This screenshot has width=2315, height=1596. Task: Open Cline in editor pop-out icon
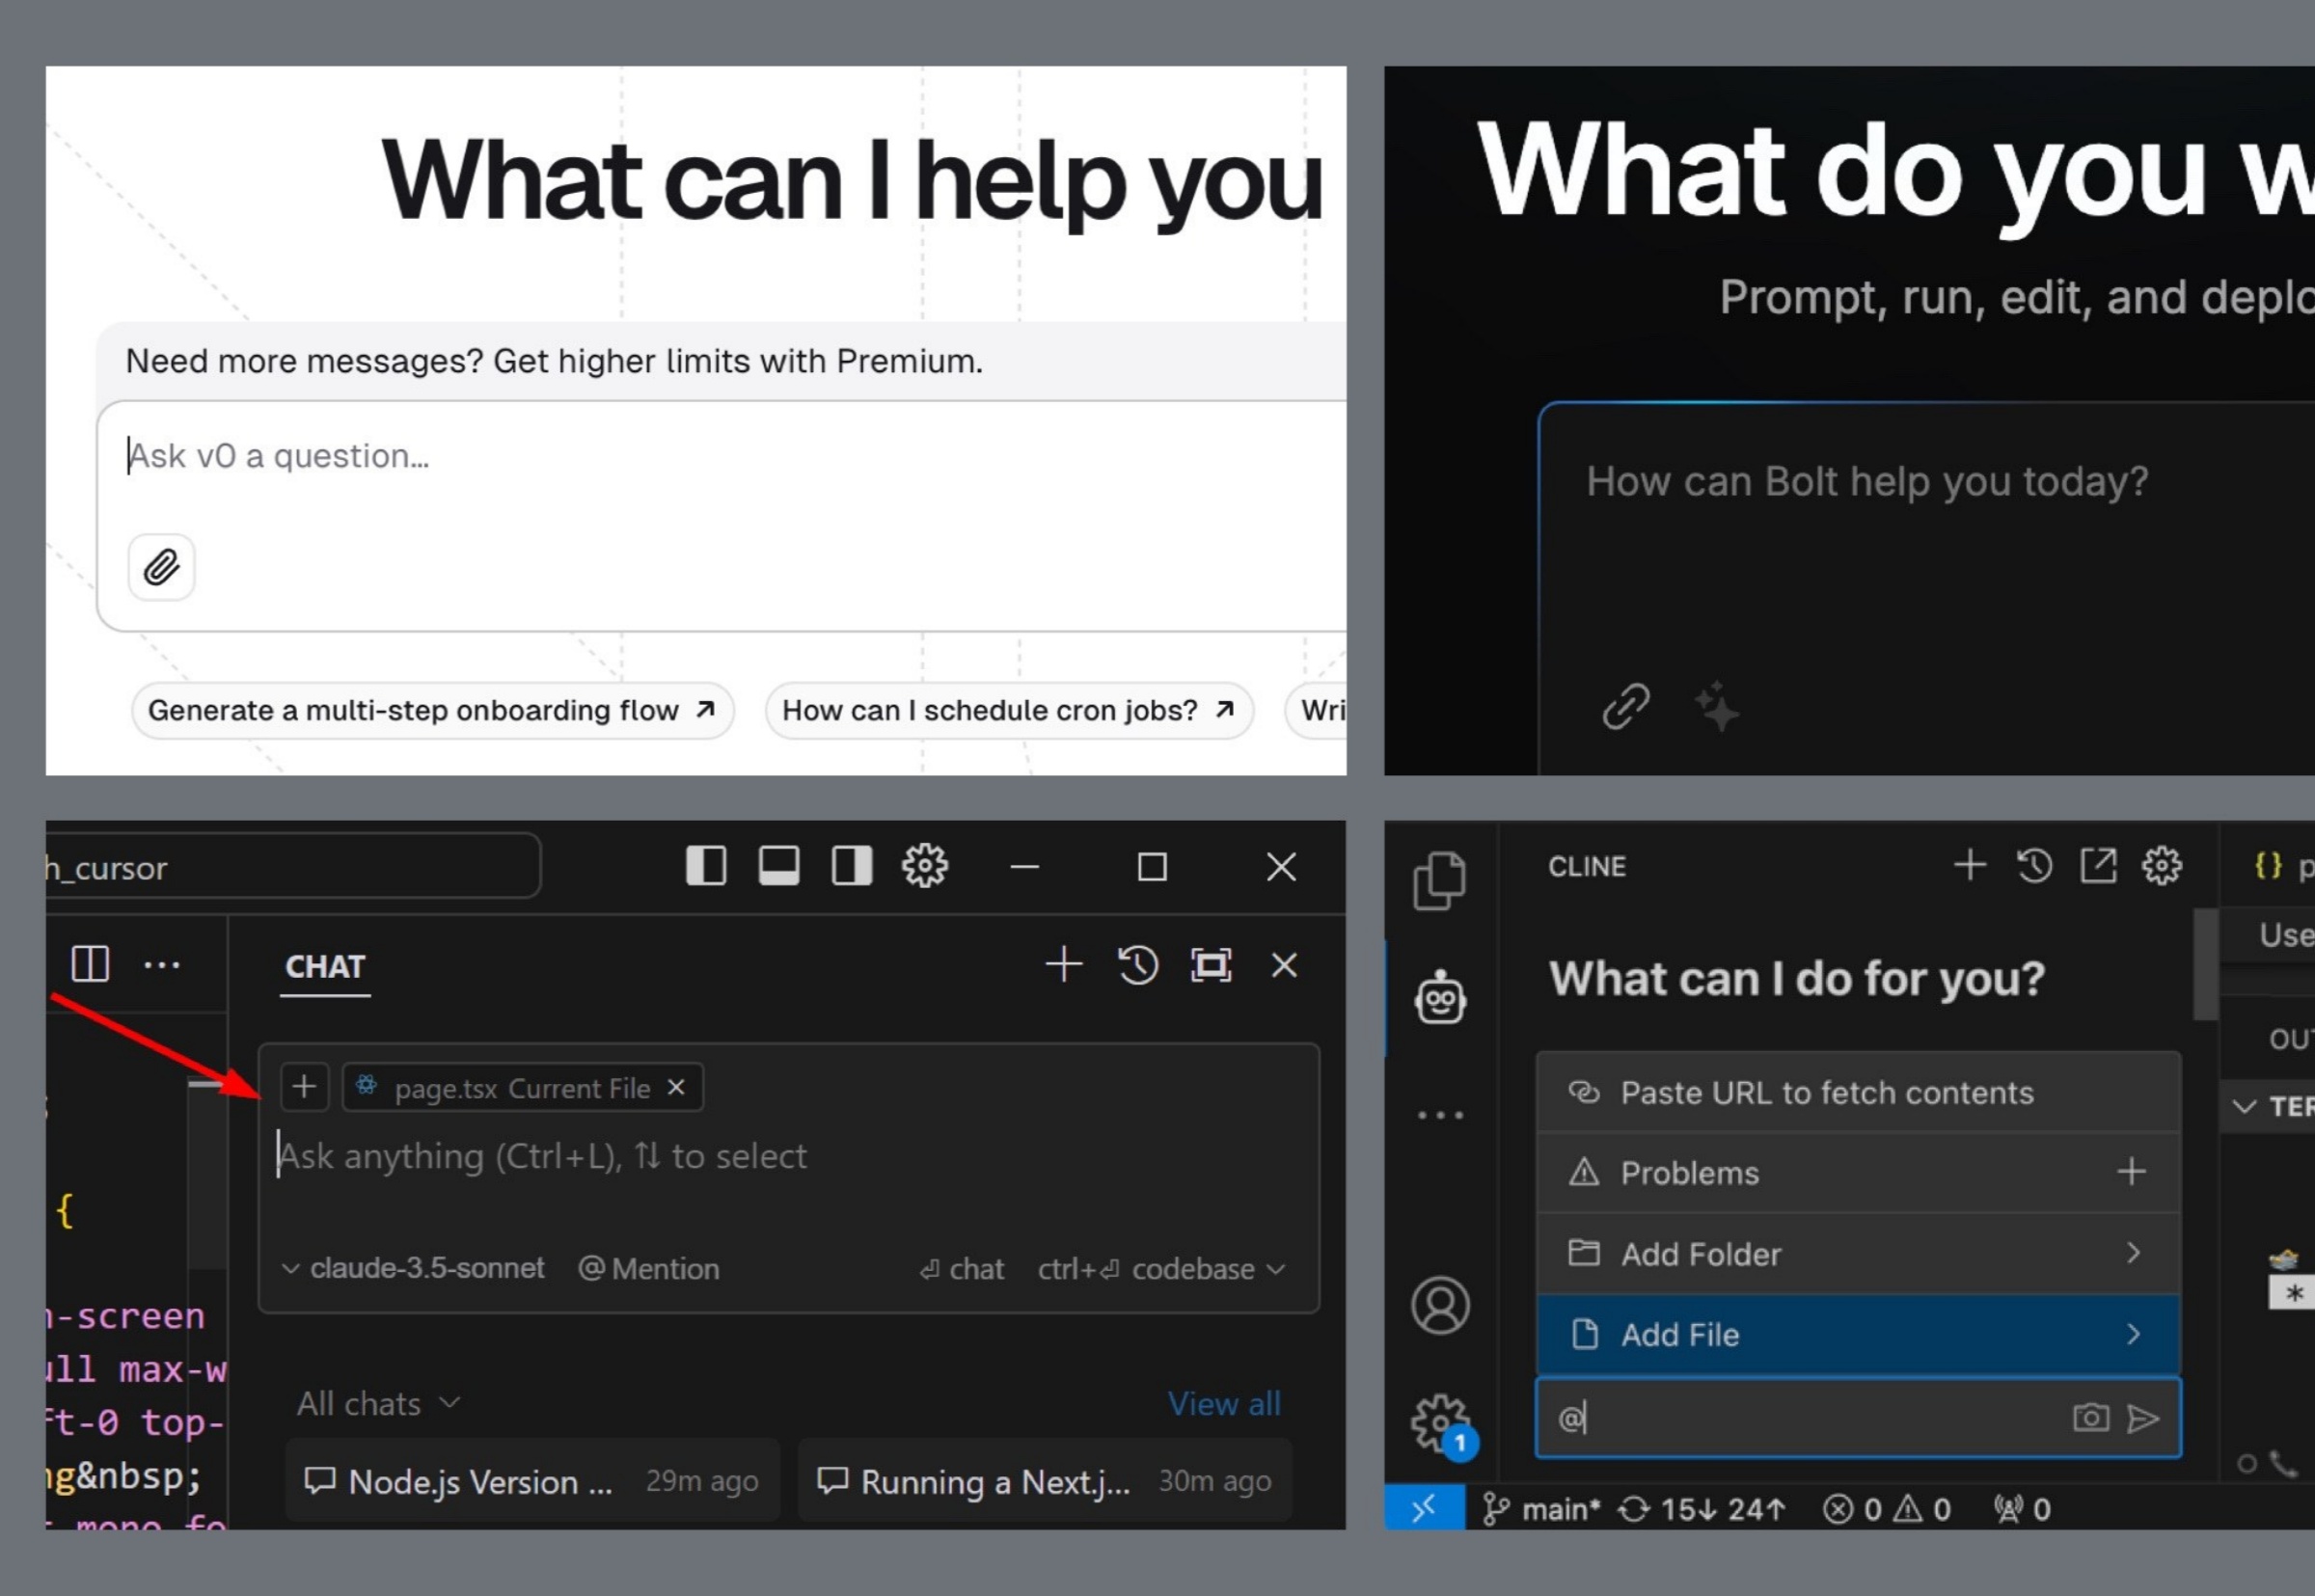[x=2098, y=865]
